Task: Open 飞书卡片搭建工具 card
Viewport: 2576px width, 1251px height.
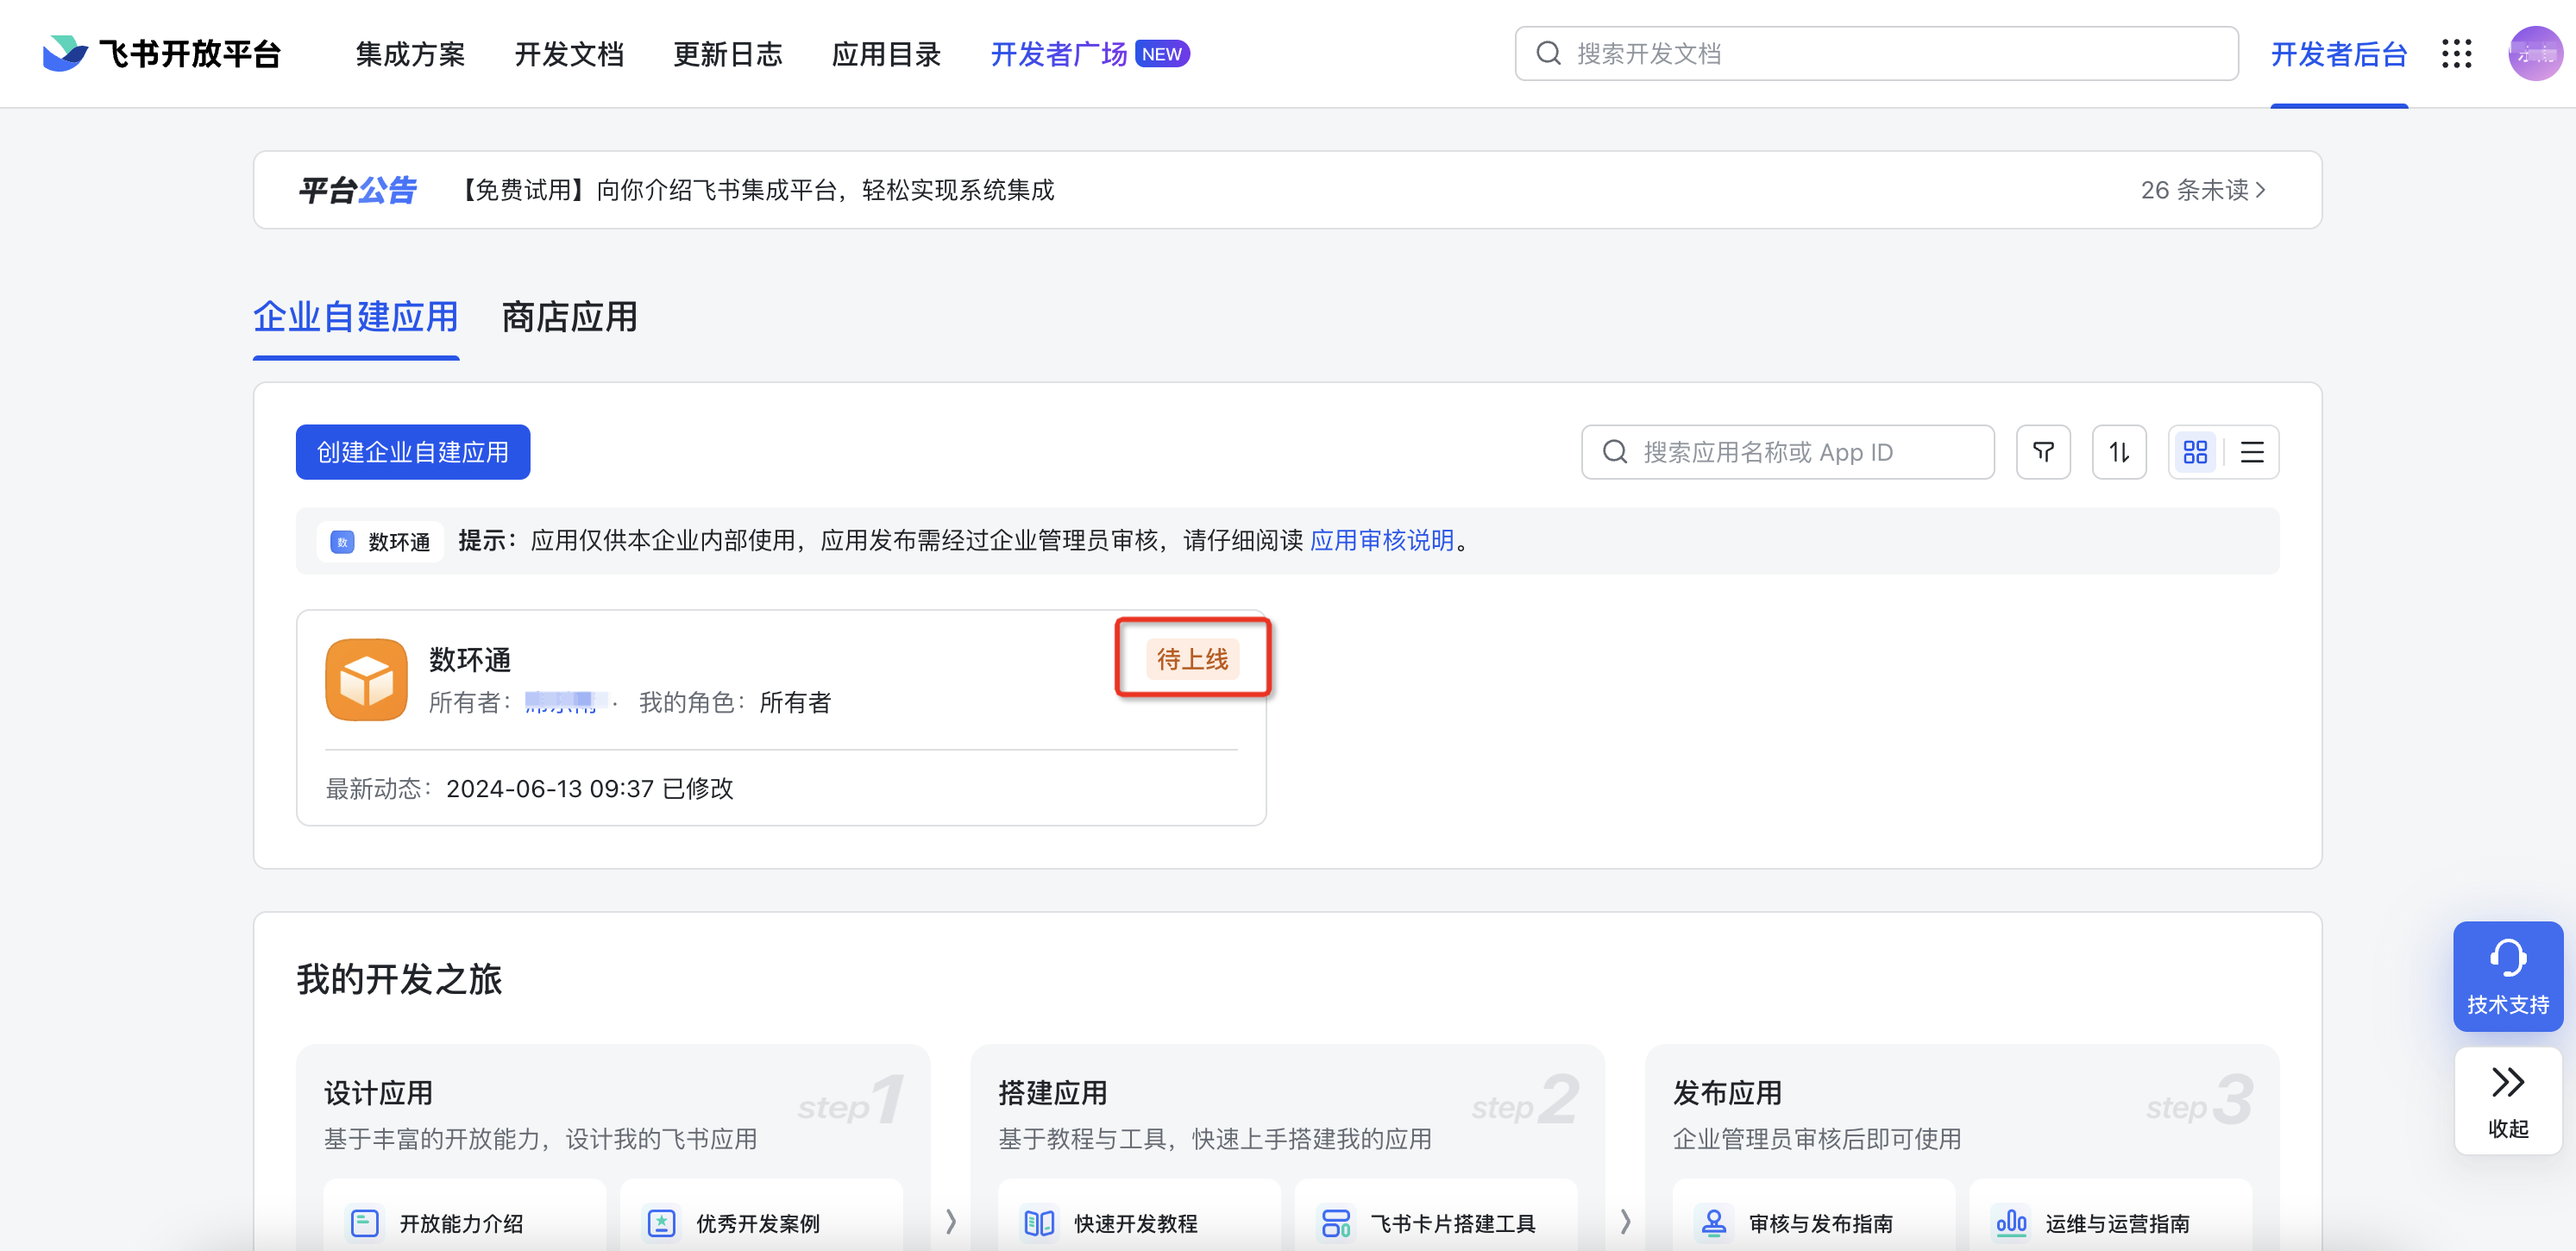Action: [1436, 1214]
